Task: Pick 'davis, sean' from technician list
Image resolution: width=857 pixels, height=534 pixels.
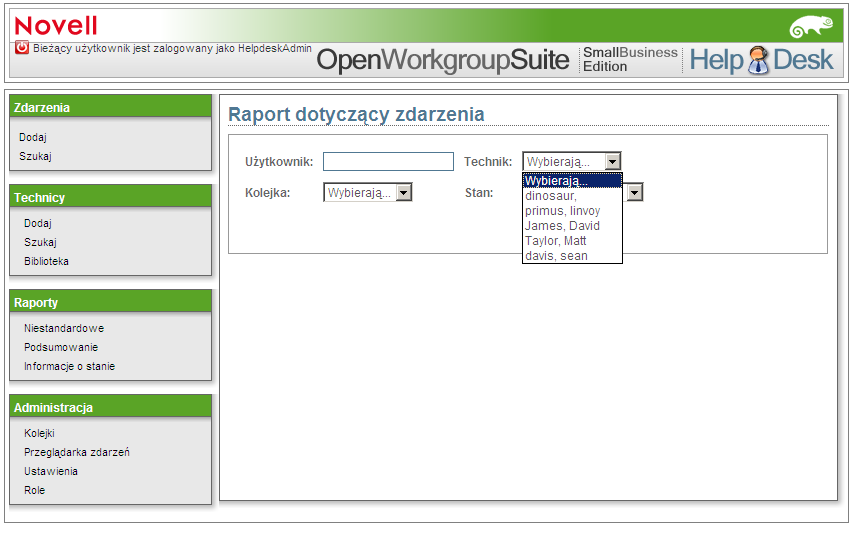Action: click(572, 256)
